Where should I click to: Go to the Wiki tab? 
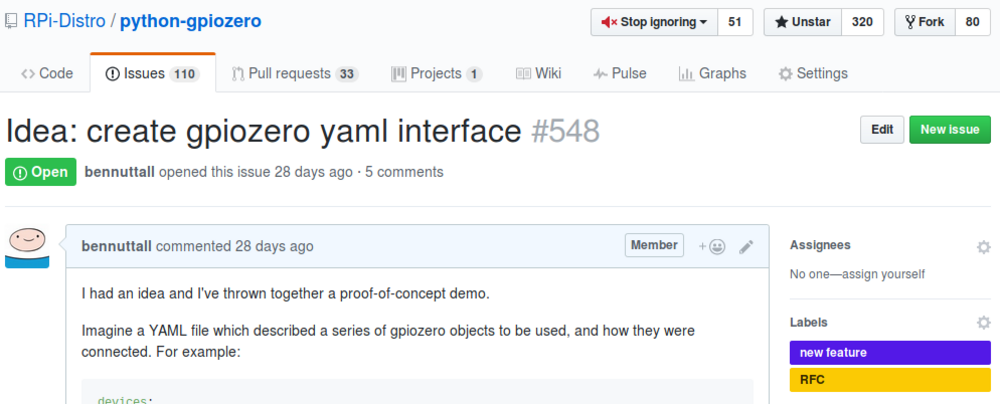[x=539, y=73]
